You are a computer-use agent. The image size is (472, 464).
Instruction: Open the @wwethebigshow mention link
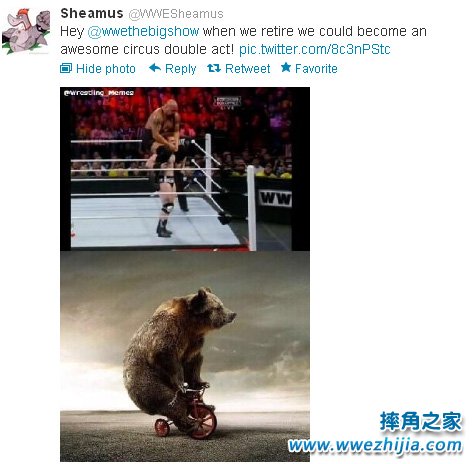143,31
